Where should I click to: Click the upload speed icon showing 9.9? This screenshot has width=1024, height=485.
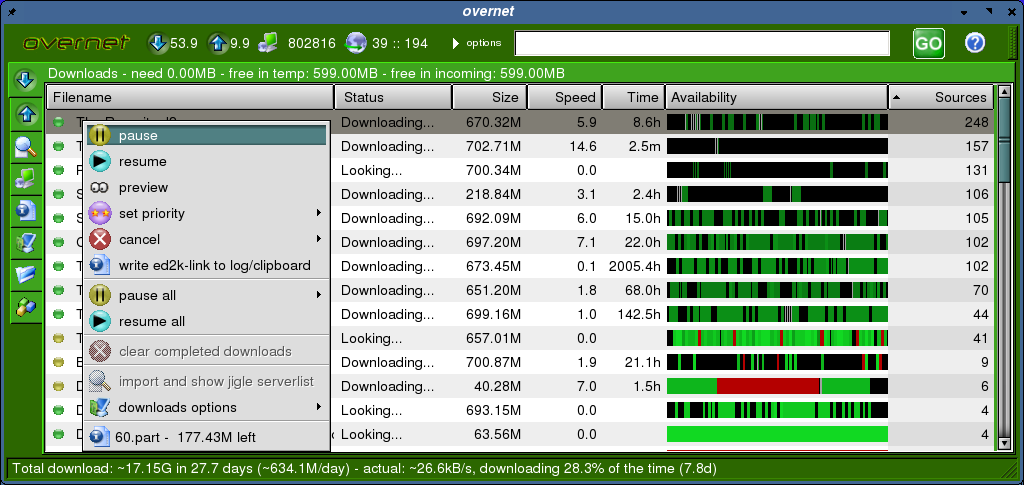(x=218, y=43)
